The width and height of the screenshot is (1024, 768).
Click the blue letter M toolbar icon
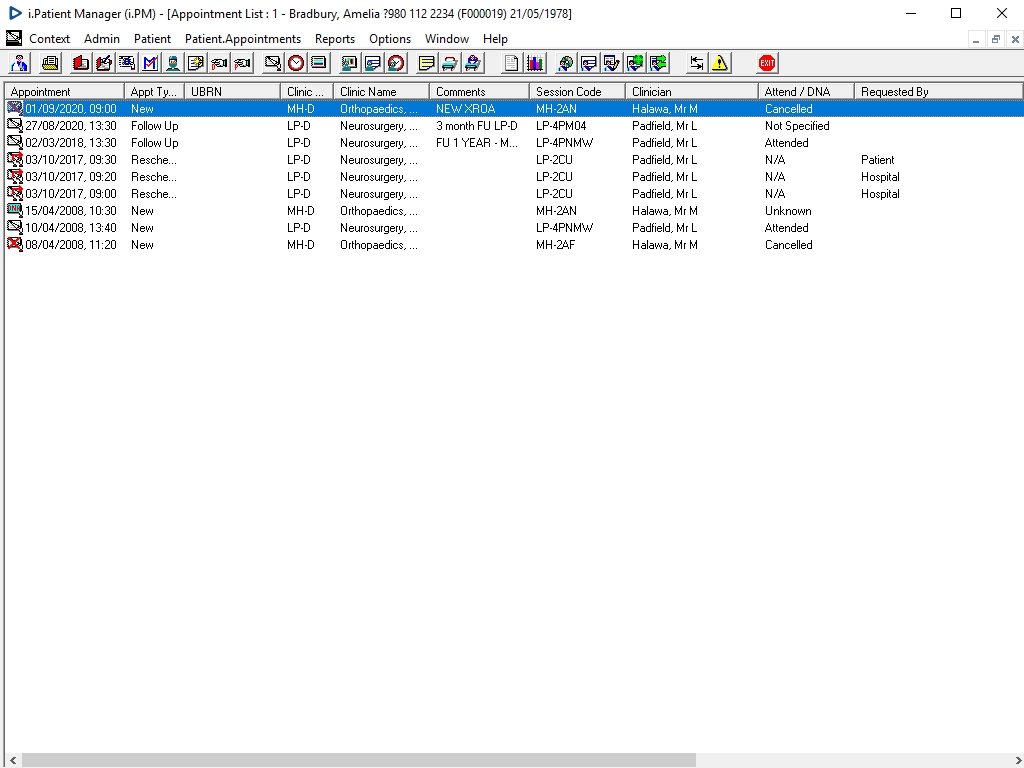150,63
